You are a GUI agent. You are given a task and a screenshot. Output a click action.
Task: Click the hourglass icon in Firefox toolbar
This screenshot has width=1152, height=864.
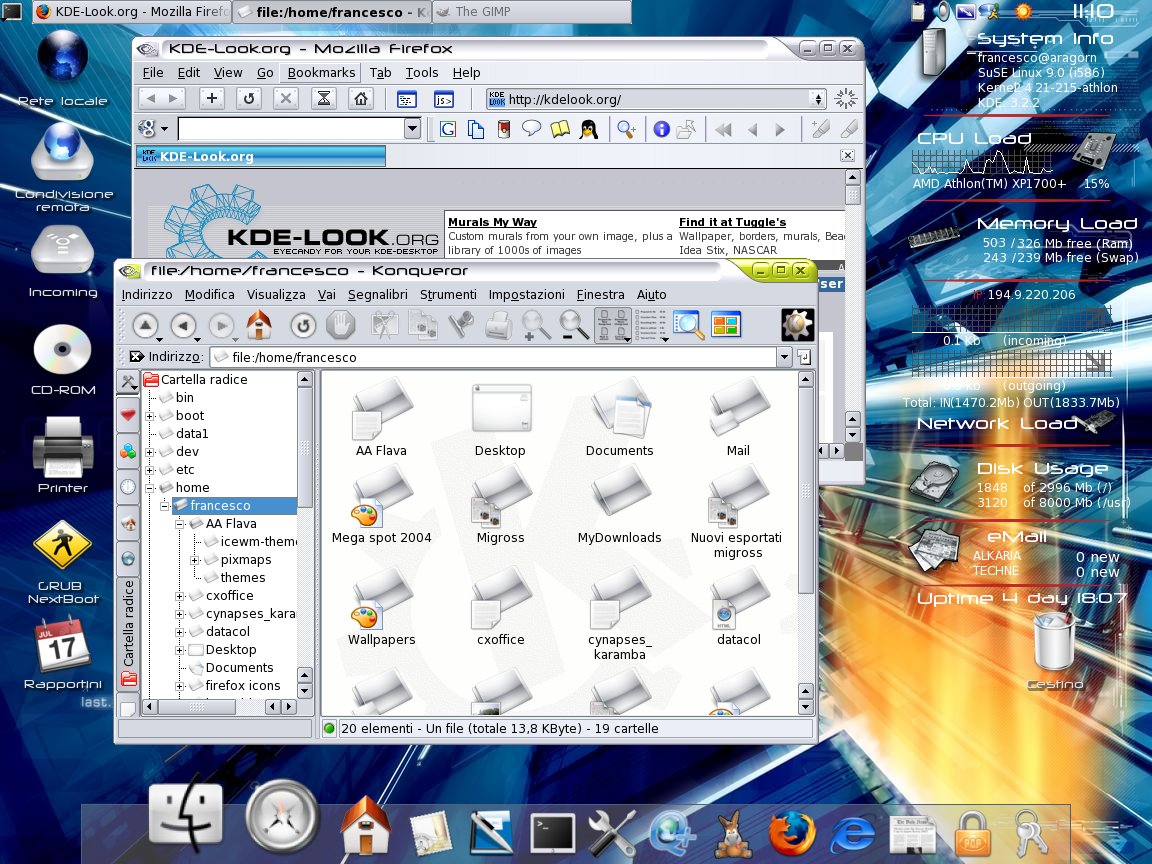pos(323,98)
